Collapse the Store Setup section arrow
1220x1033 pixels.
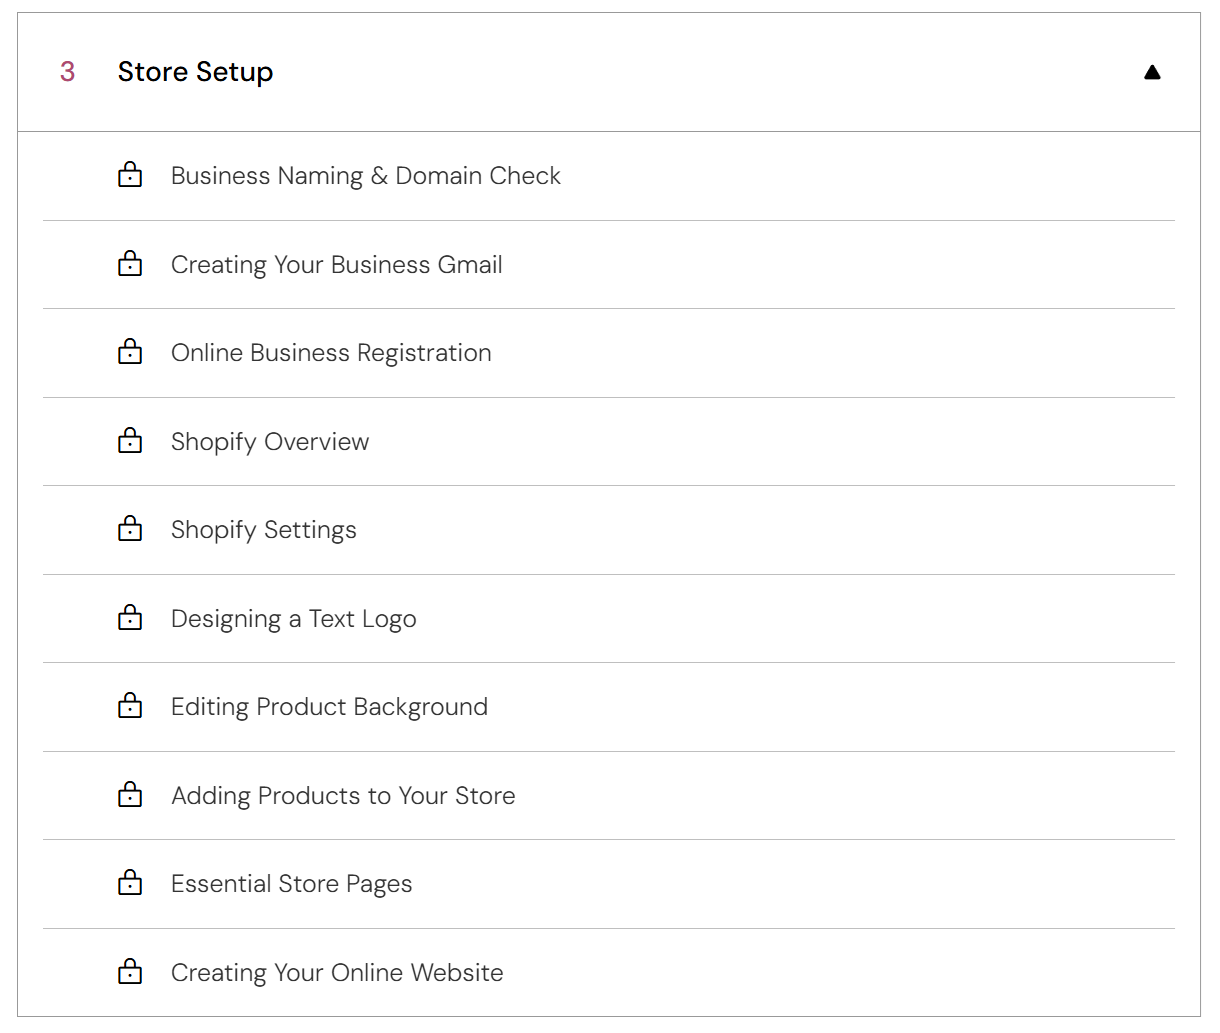click(x=1152, y=72)
